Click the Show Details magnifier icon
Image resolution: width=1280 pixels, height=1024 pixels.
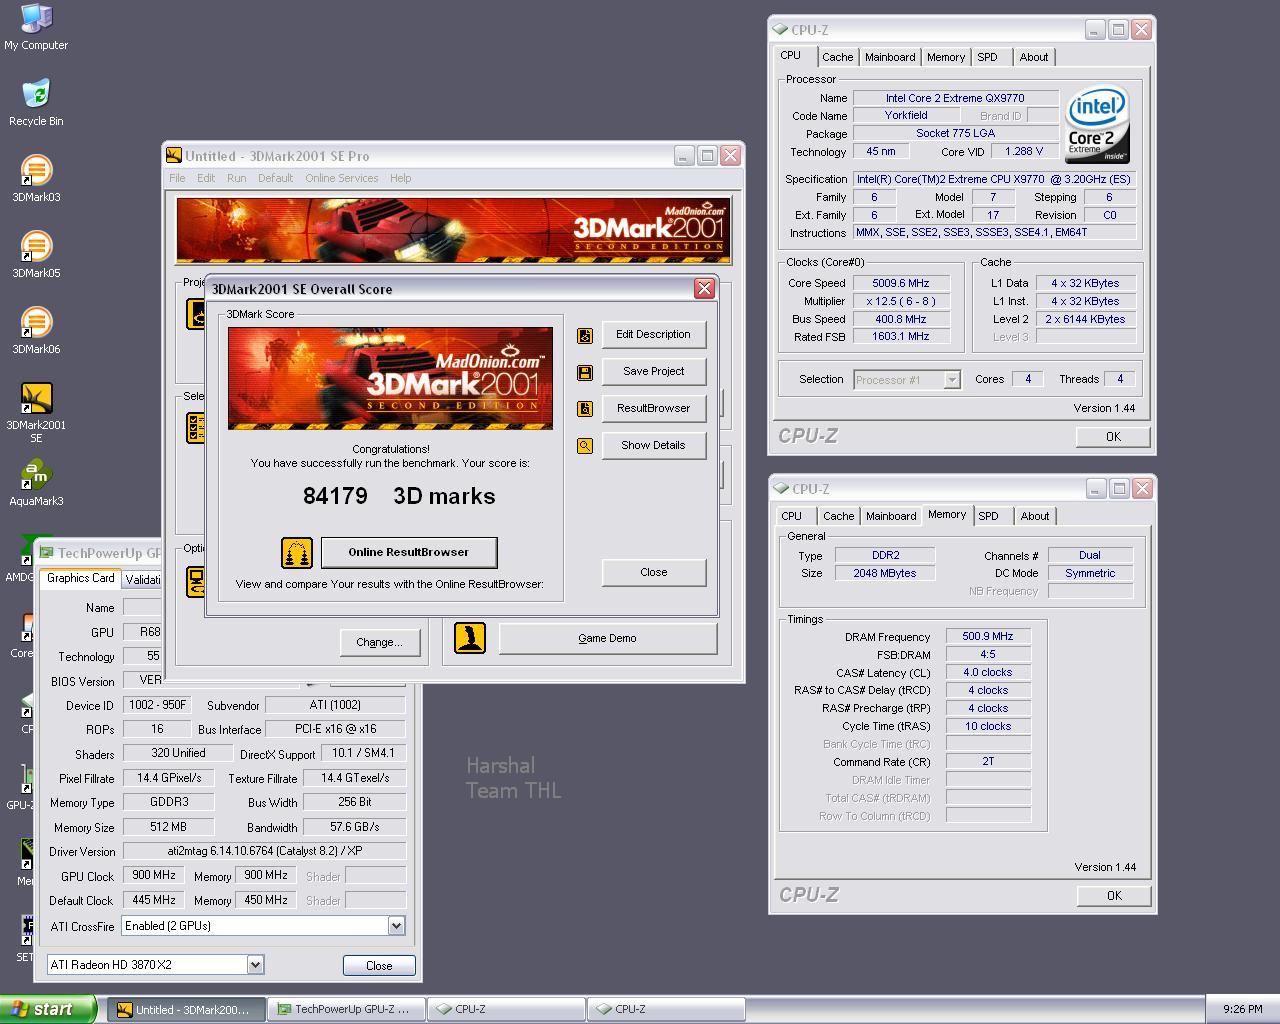point(585,446)
